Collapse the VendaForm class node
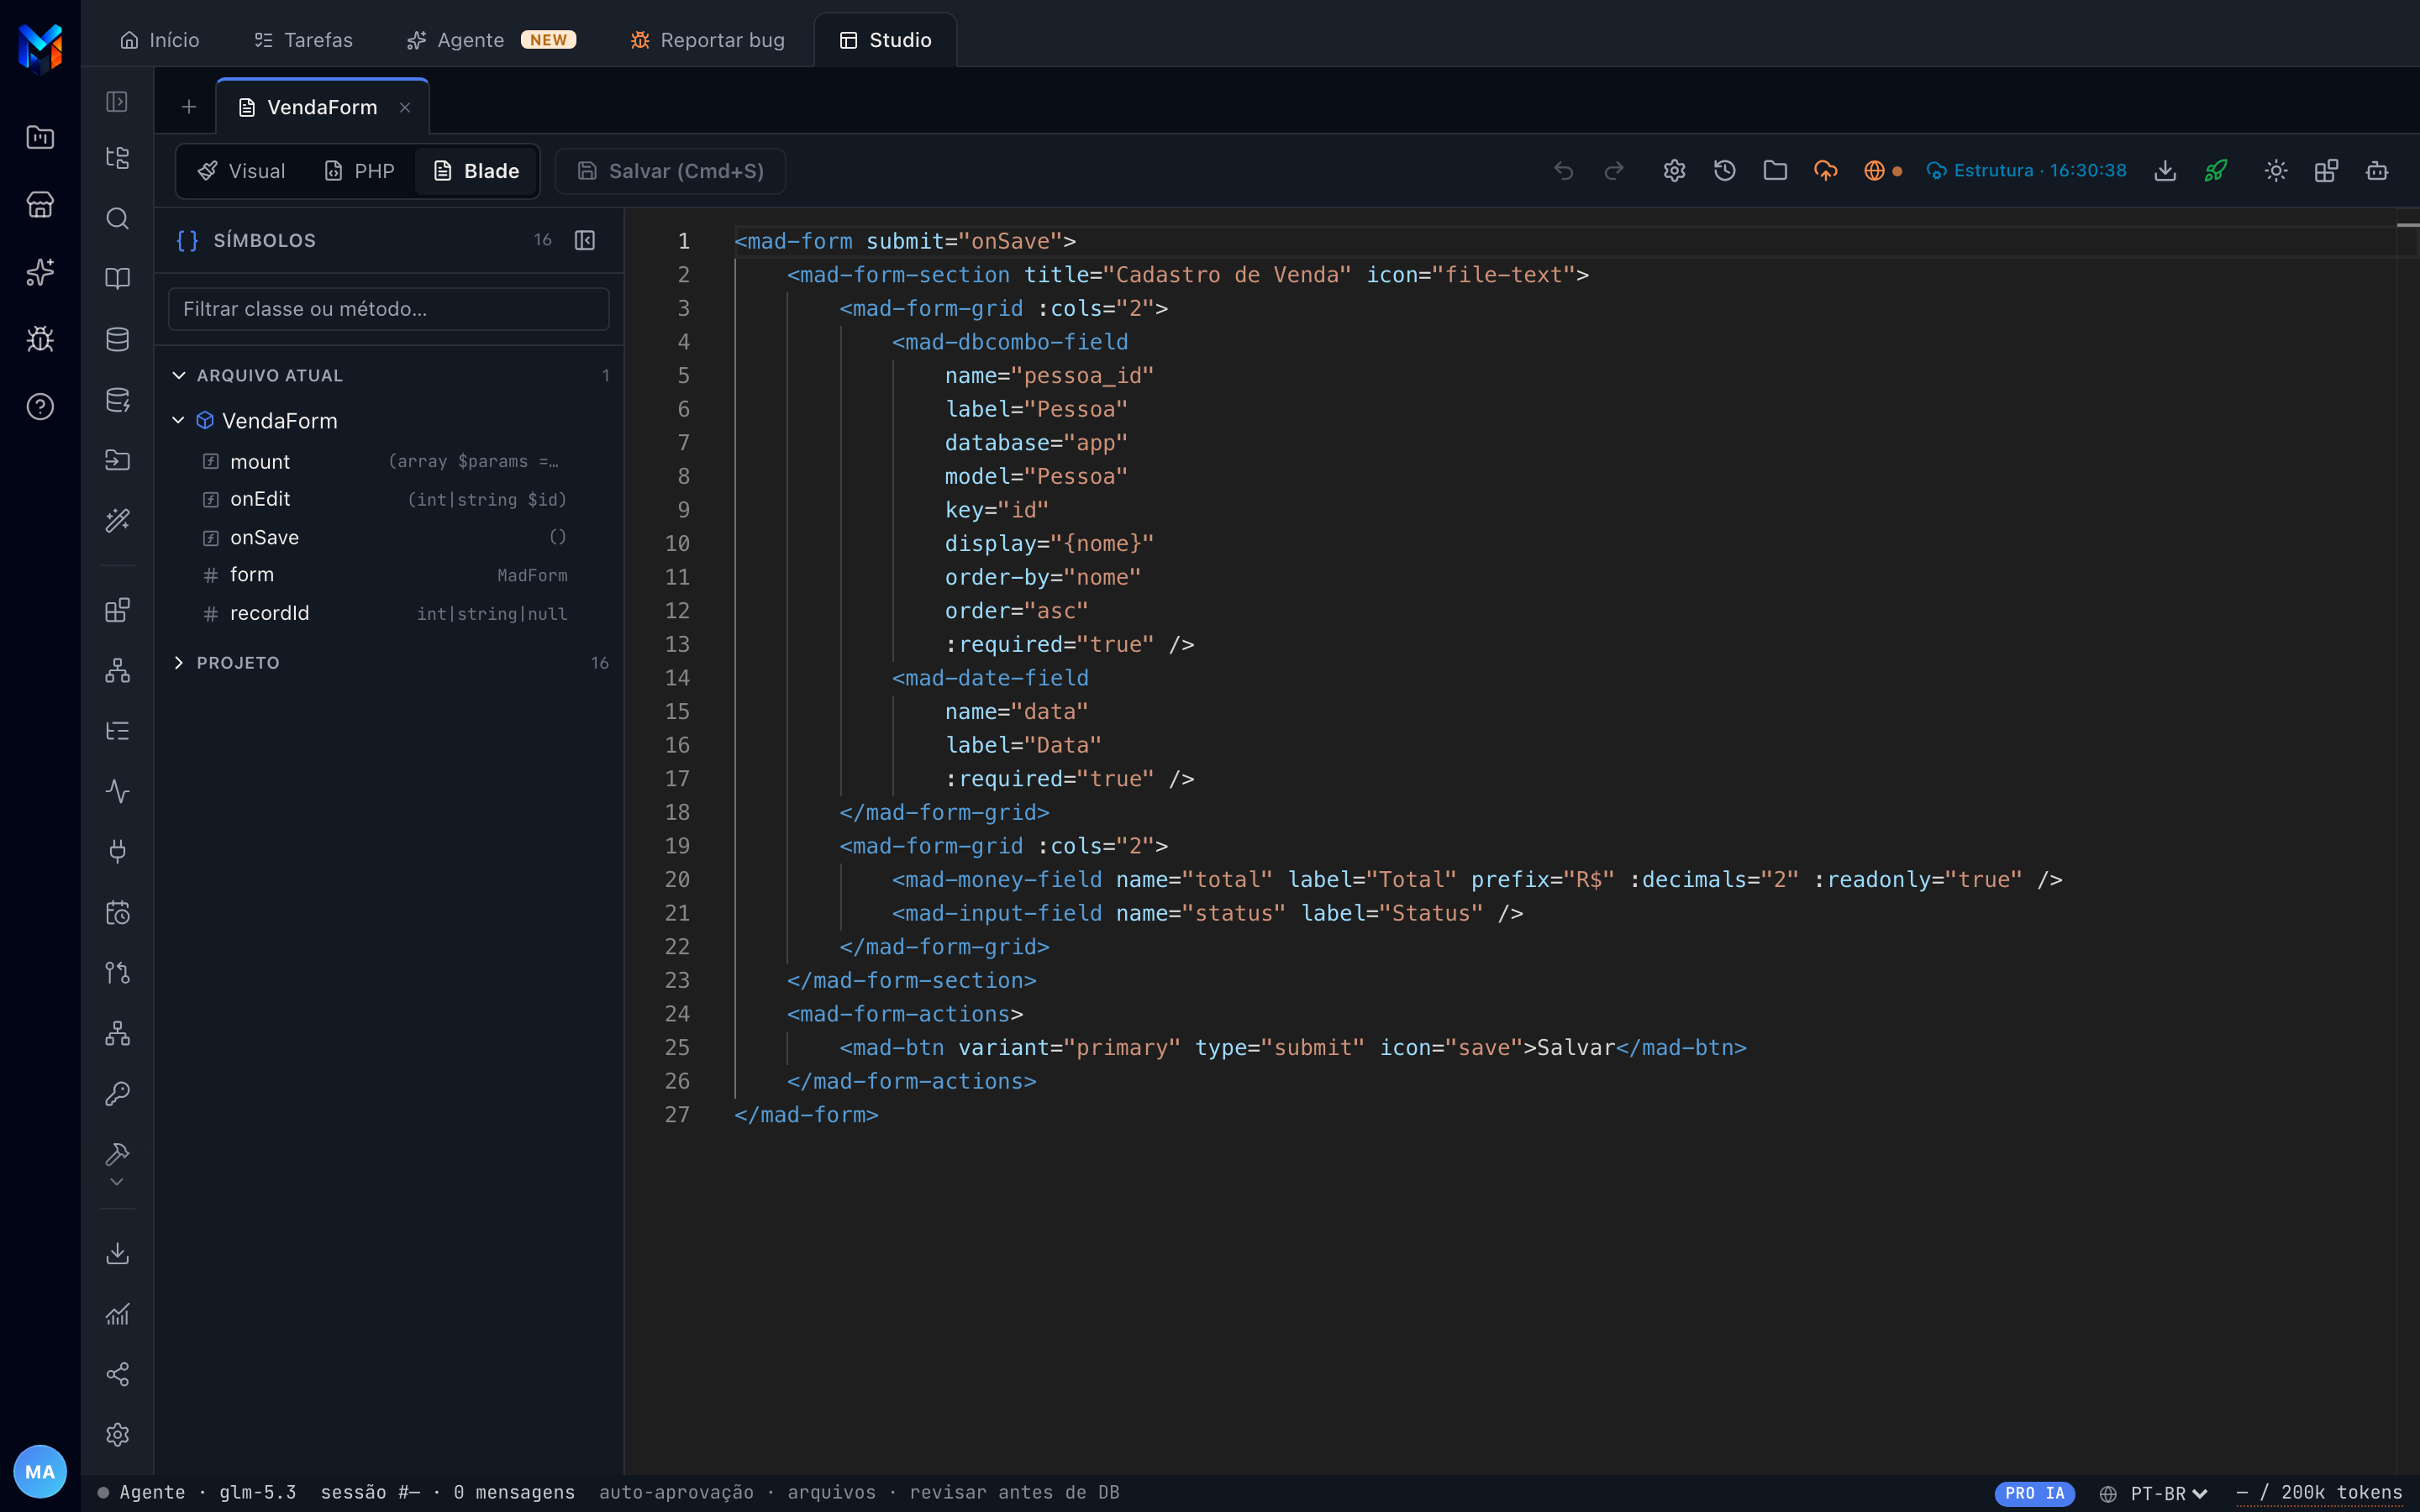Image resolution: width=2420 pixels, height=1512 pixels. point(178,420)
